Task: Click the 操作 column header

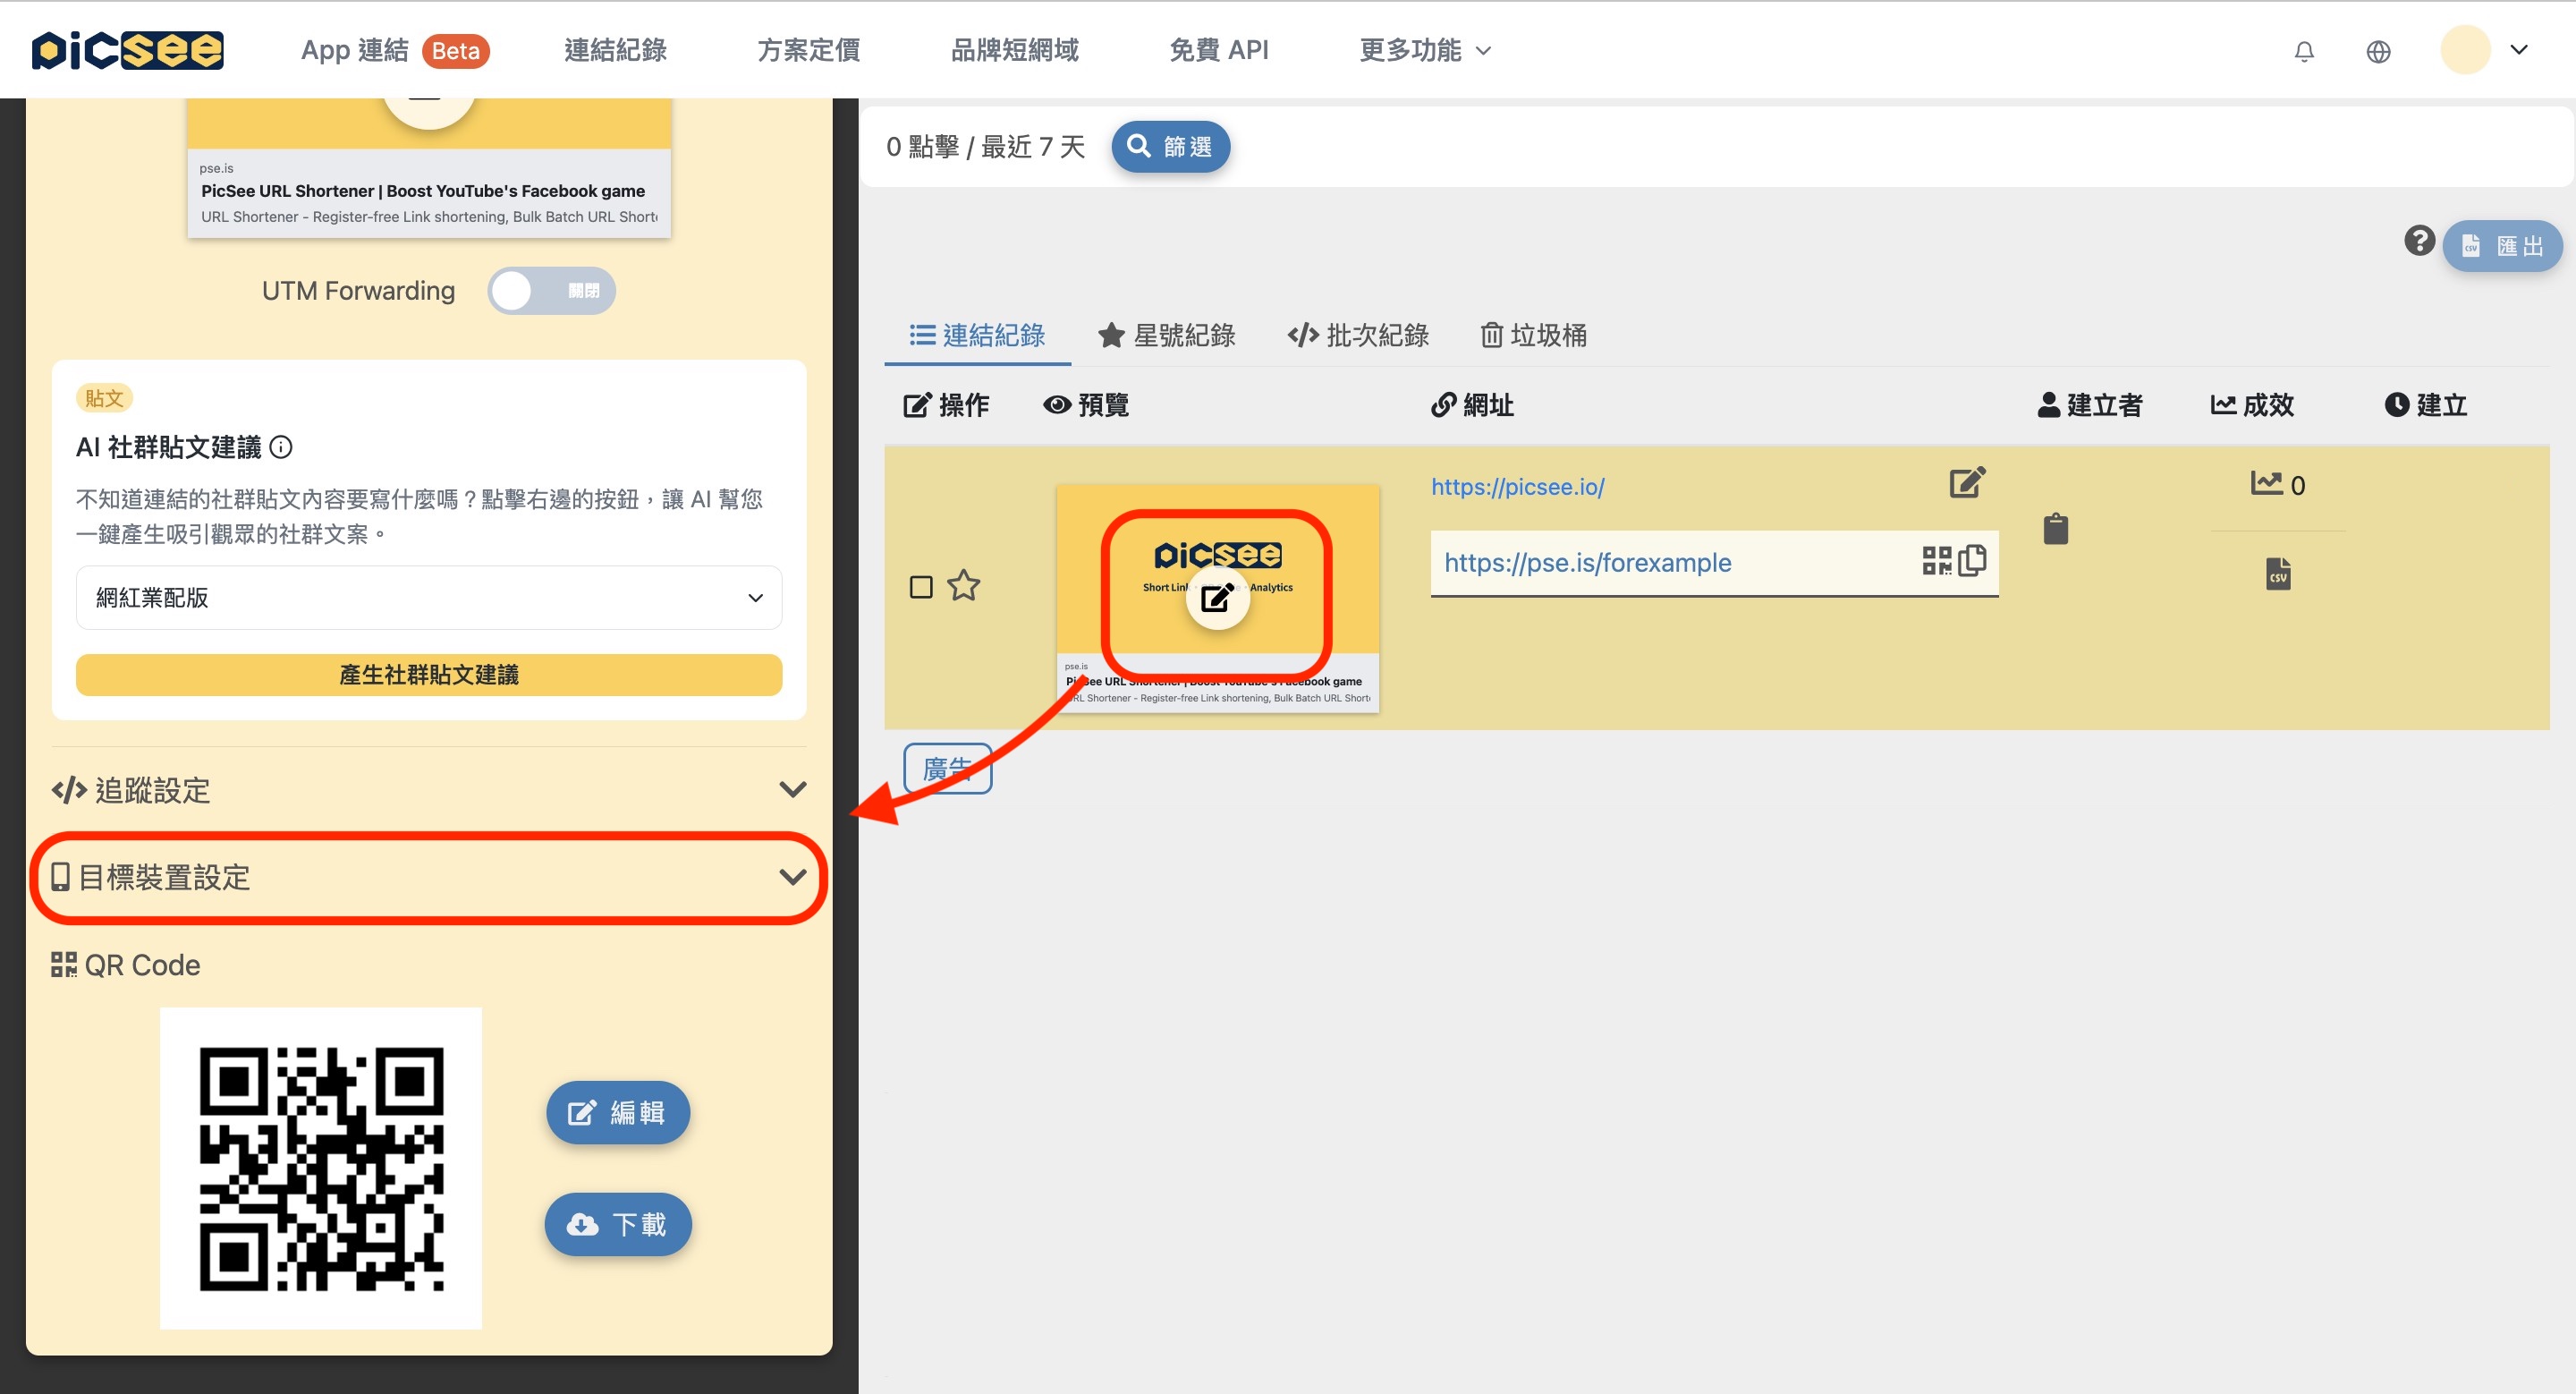Action: click(946, 406)
